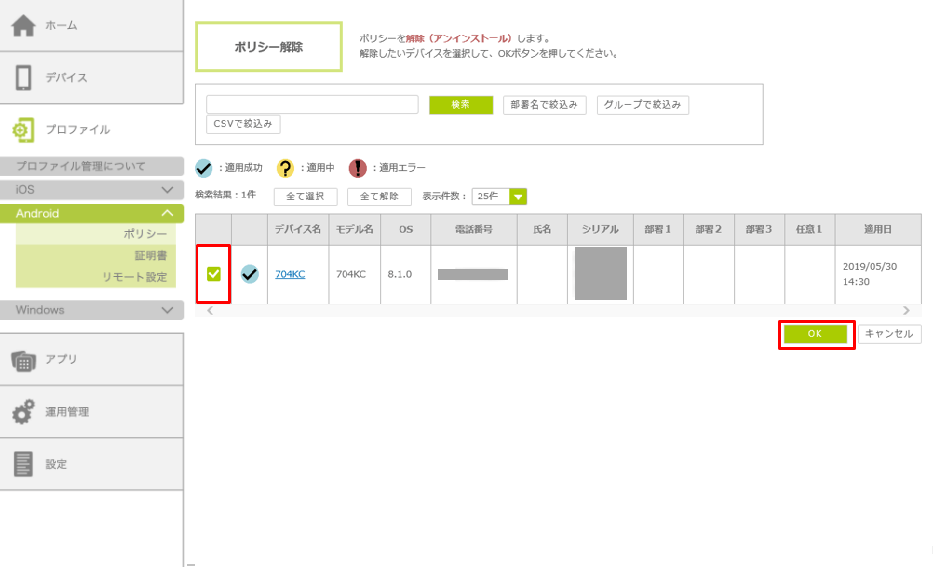
Task: Select リモート設定 under Android
Action: (x=134, y=277)
